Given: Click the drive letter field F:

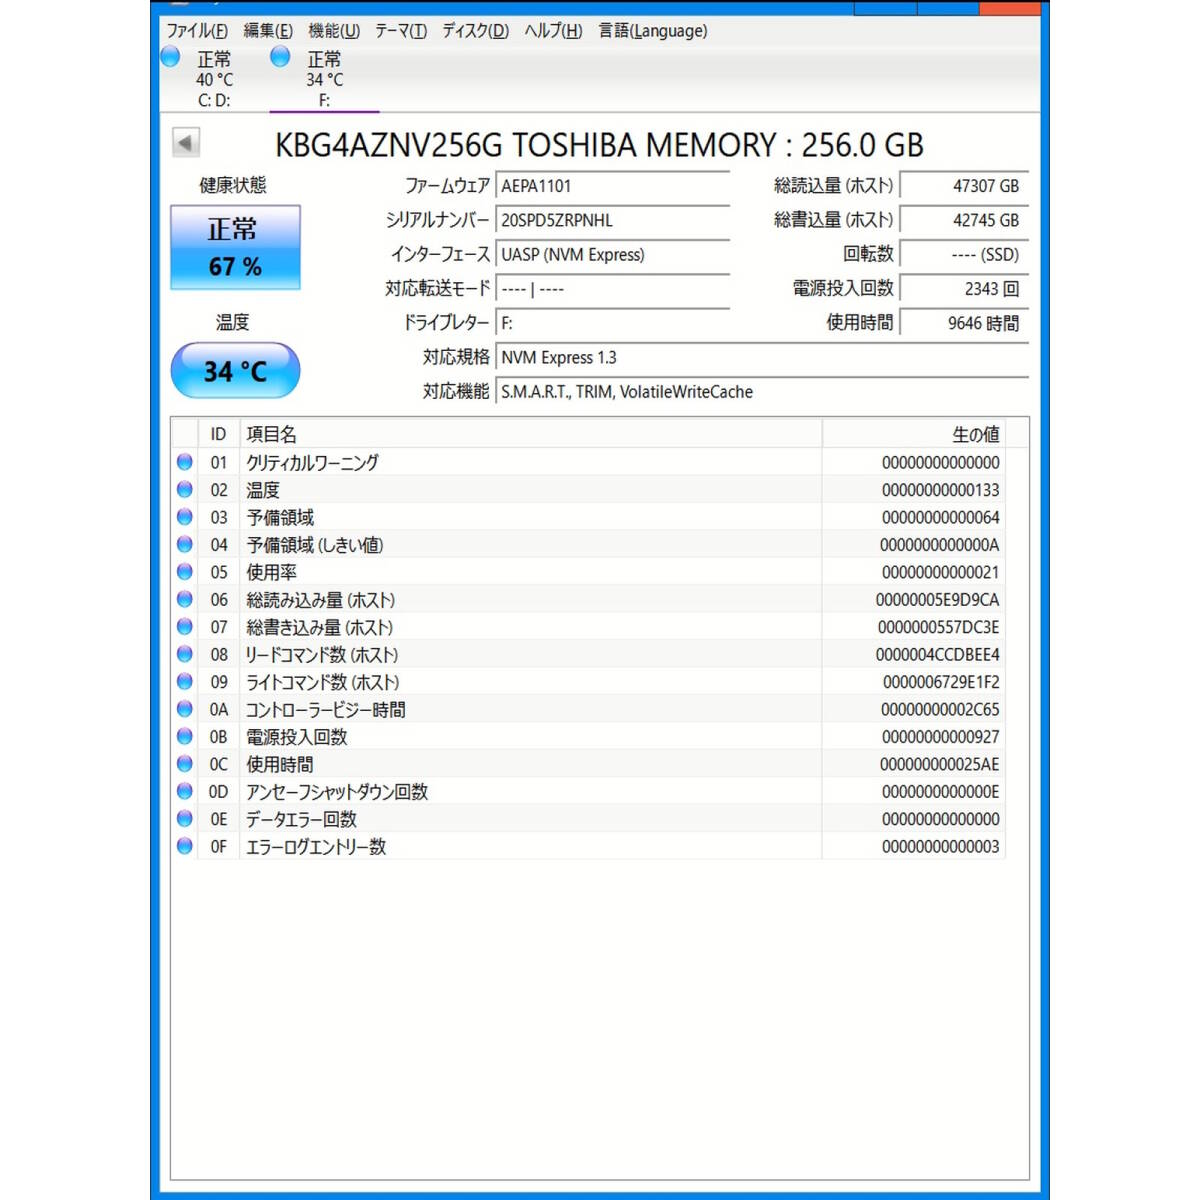Looking at the screenshot, I should click(x=613, y=323).
